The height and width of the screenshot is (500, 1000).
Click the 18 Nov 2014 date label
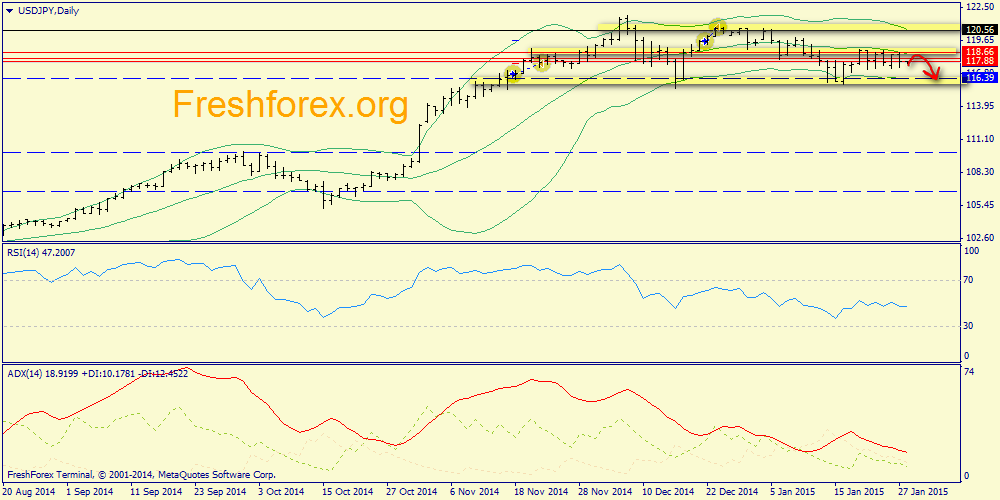[x=540, y=492]
